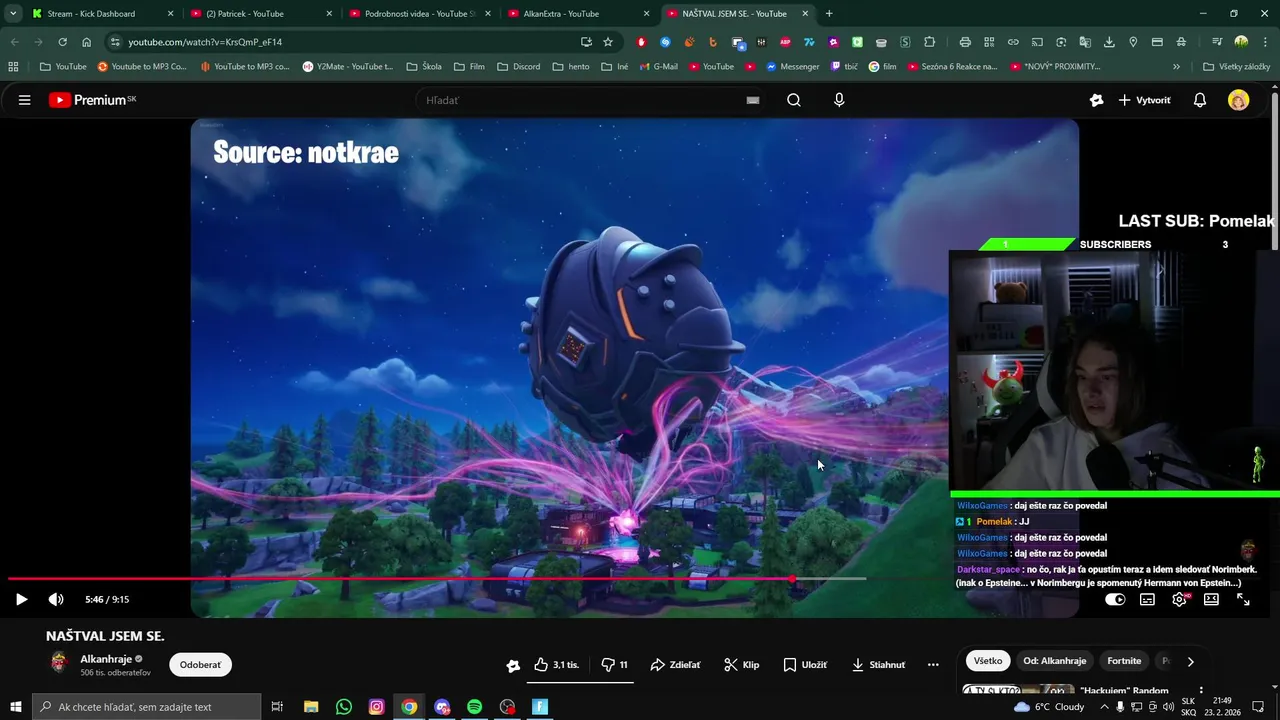The image size is (1280, 720).
Task: Enter fullscreen mode
Action: 1243,599
